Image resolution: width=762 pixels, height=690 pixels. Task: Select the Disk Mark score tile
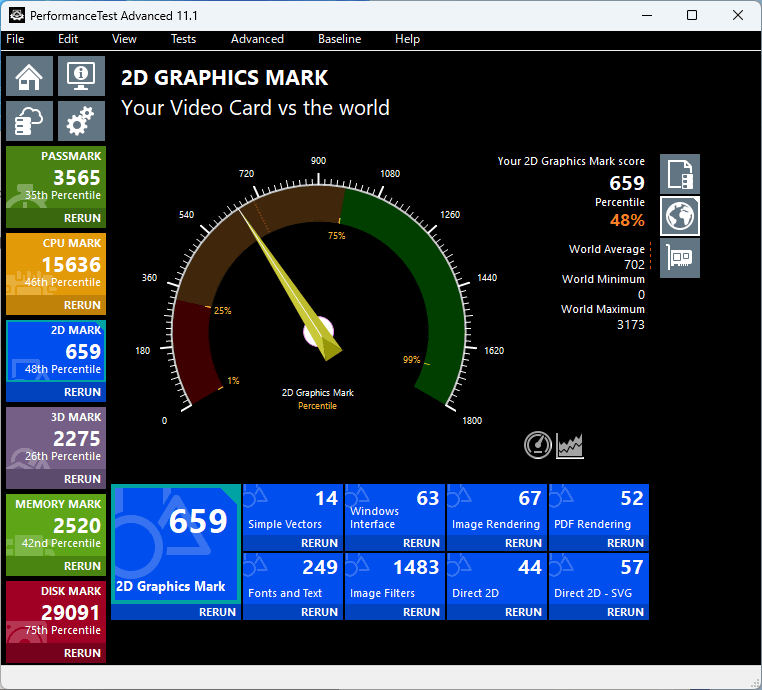coord(56,612)
